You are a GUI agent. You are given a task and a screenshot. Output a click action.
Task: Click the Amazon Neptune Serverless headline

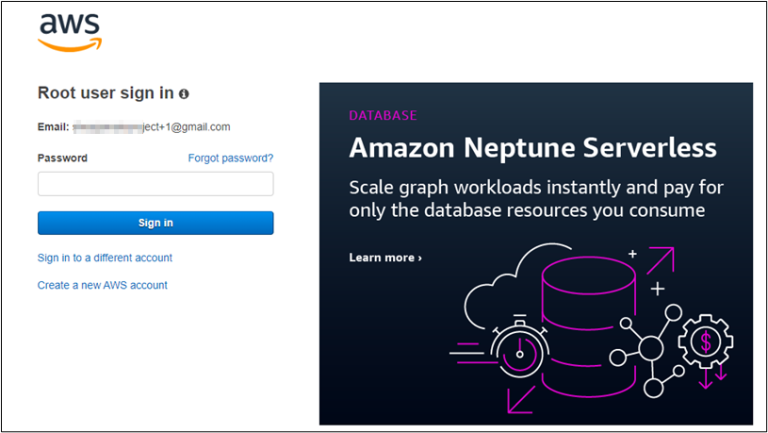(532, 148)
